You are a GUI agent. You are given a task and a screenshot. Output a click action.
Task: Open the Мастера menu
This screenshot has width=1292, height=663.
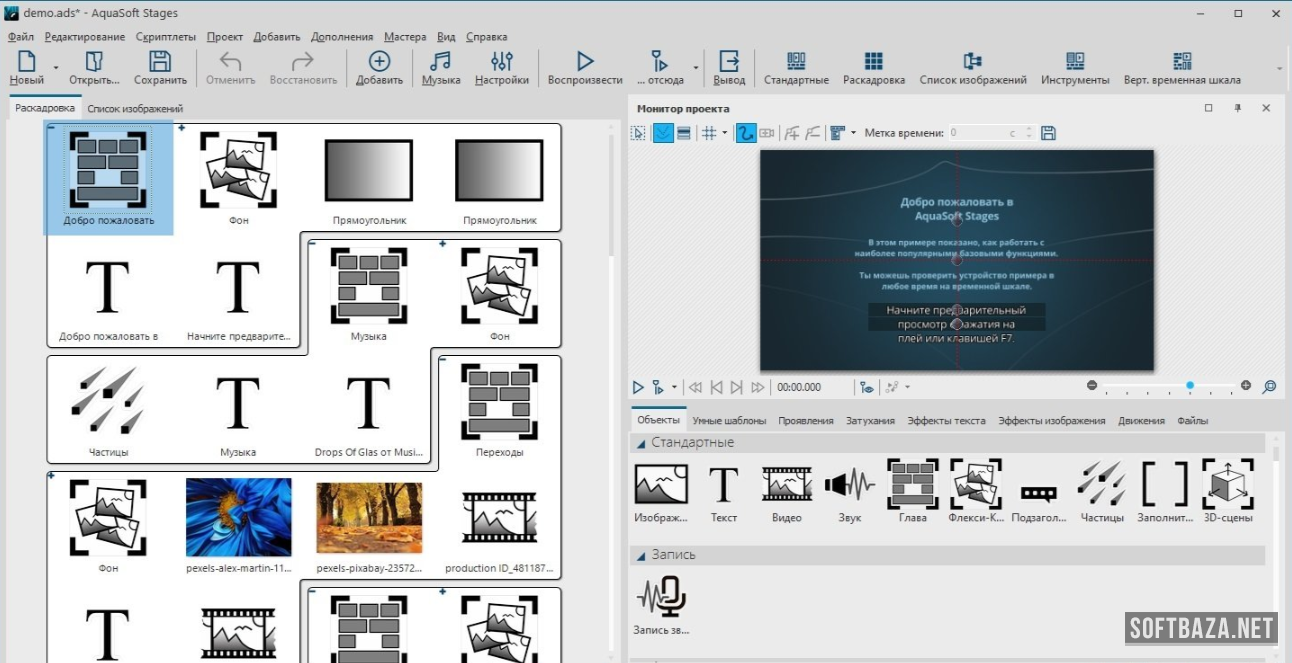(404, 37)
